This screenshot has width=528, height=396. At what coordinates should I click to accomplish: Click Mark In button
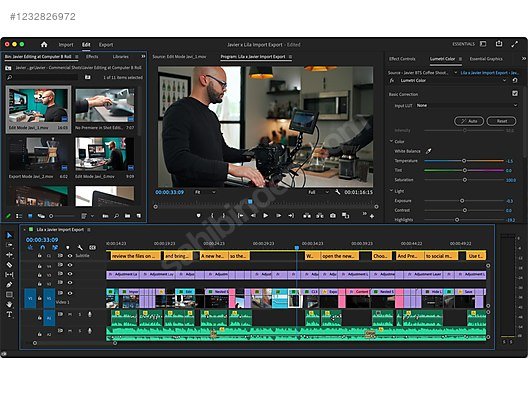tap(212, 216)
